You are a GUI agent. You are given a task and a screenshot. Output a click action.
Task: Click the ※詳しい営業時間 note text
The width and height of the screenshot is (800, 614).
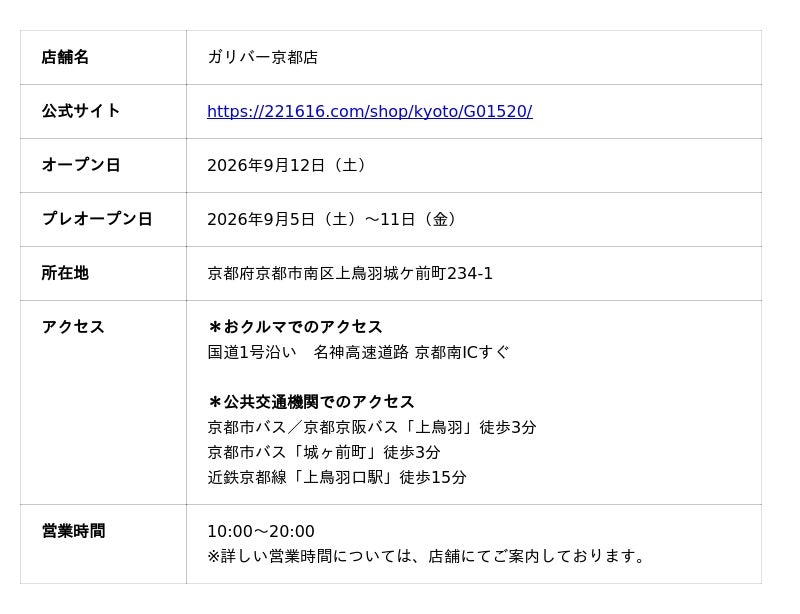(427, 556)
